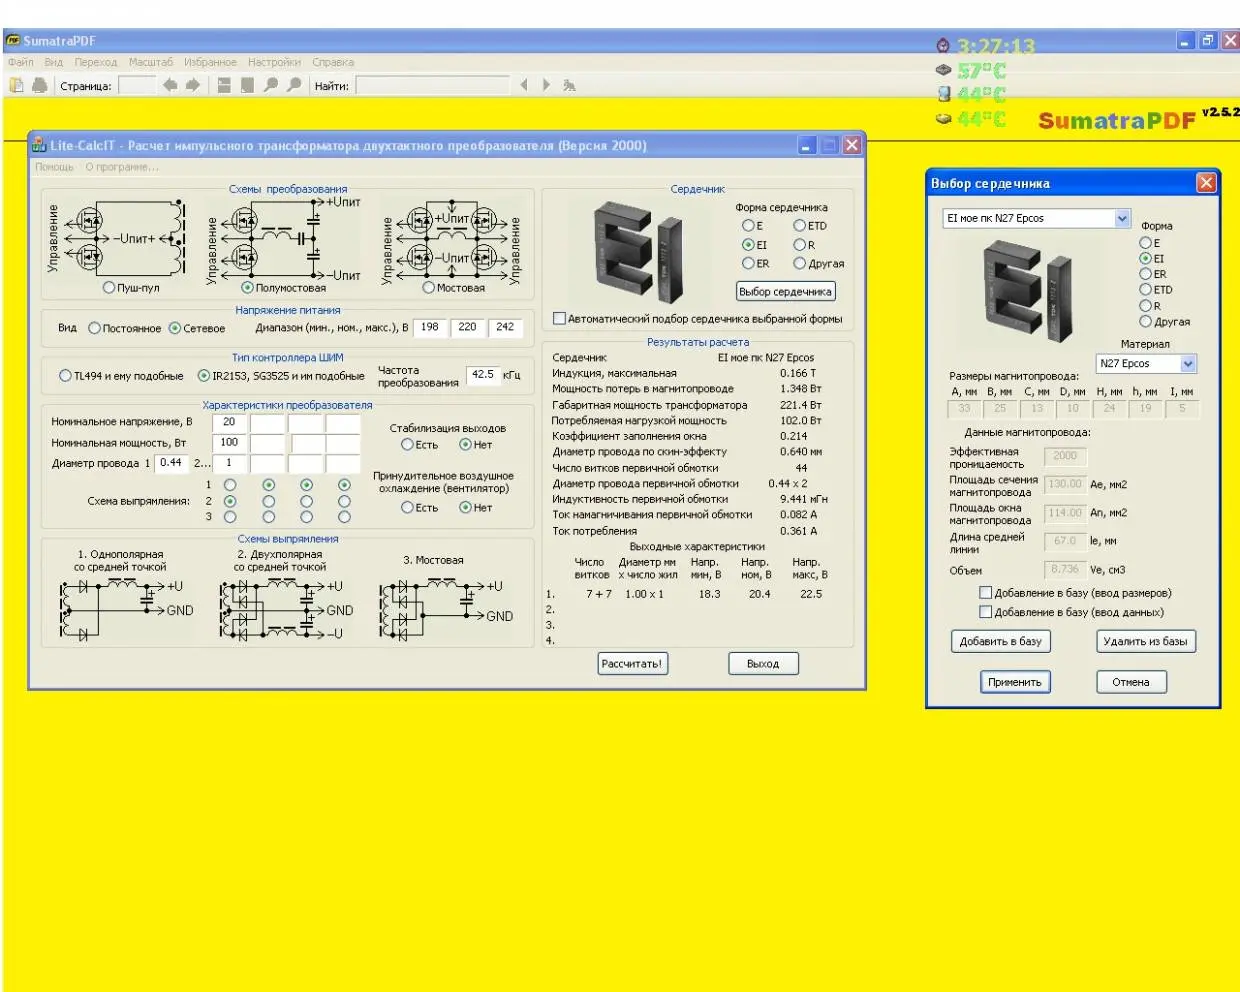Open the EI мое пк N27 Epcos dropdown
This screenshot has height=992, width=1240.
1122,218
